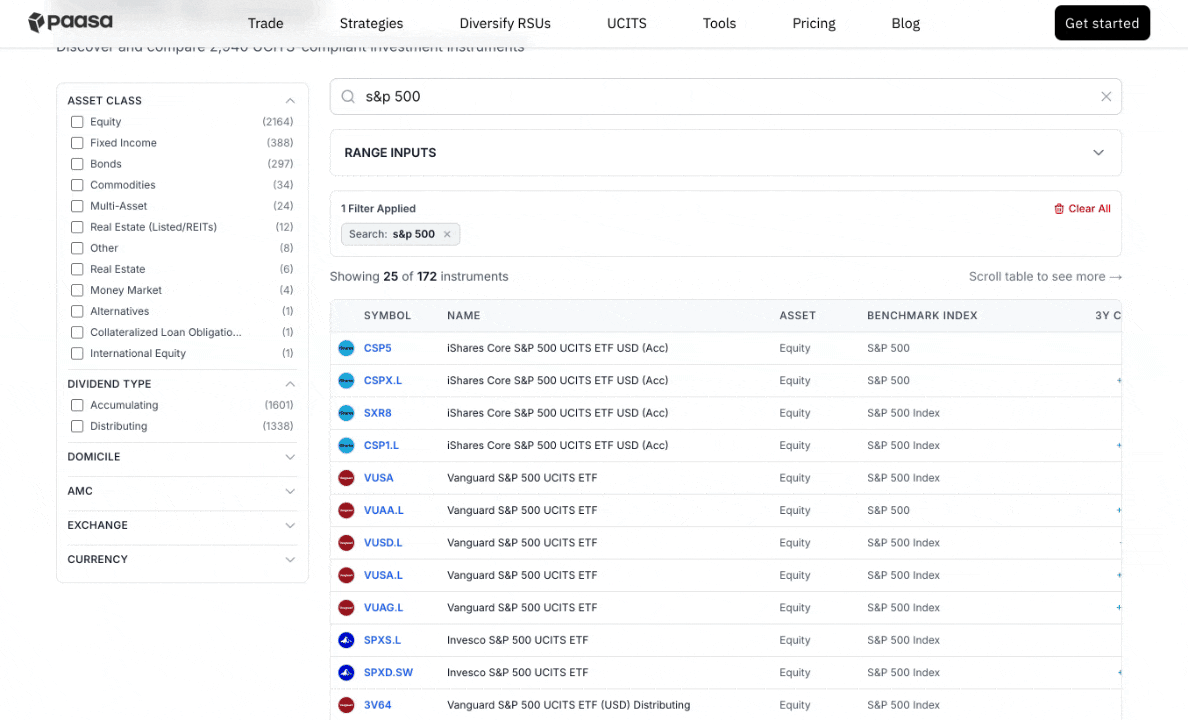Image resolution: width=1188 pixels, height=720 pixels.
Task: Click the Vanguard logo next to VUSA
Action: click(x=345, y=477)
